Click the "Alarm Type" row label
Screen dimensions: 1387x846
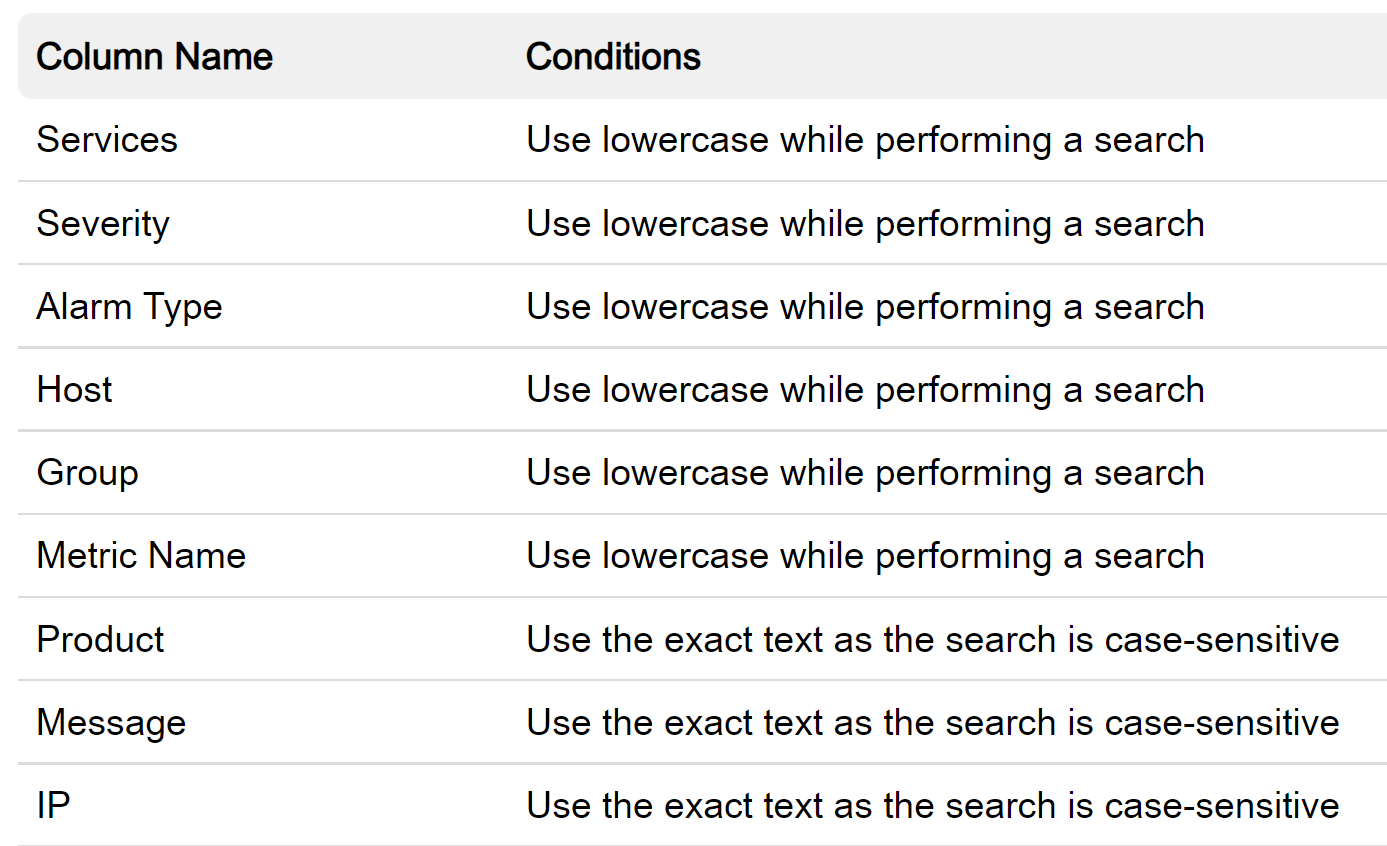tap(129, 306)
